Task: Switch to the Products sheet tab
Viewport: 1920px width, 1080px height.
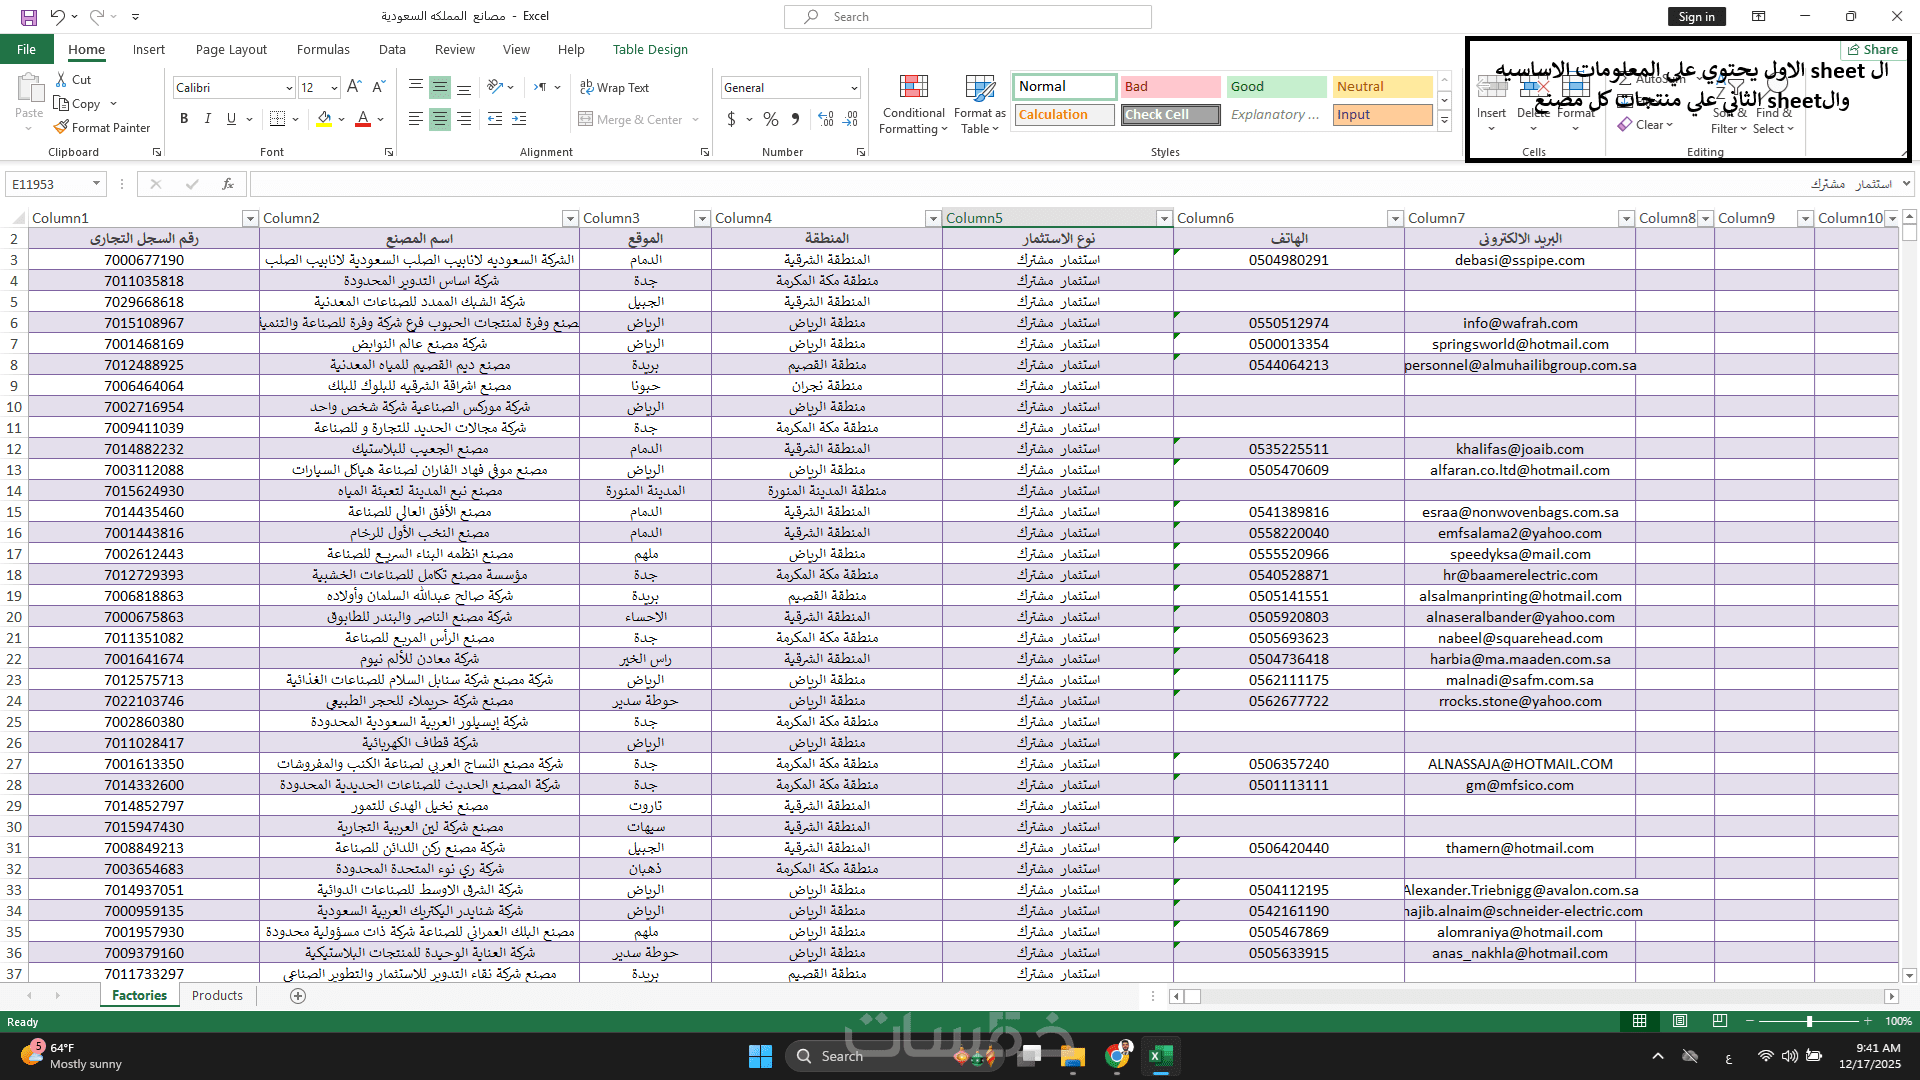Action: coord(217,995)
